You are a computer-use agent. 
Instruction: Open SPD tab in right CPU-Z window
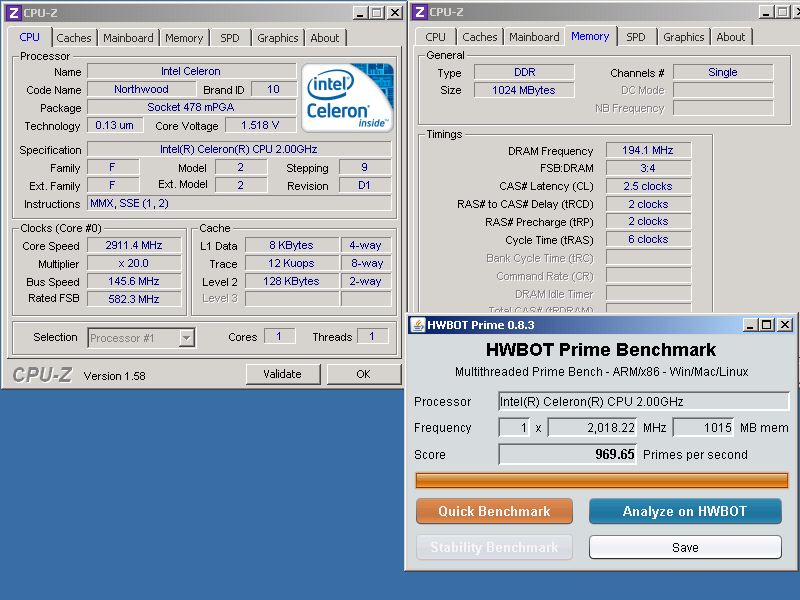point(636,37)
